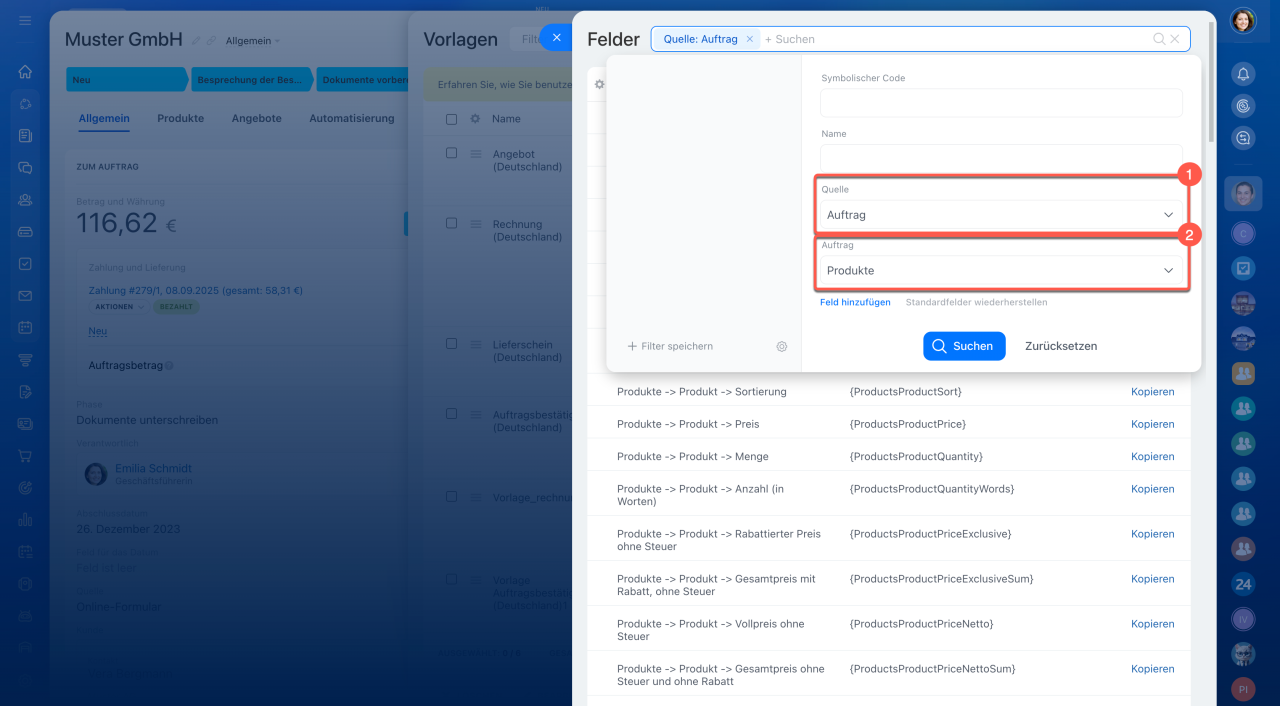Click Zurücksetzen to reset filter
This screenshot has width=1280, height=706.
[1061, 346]
